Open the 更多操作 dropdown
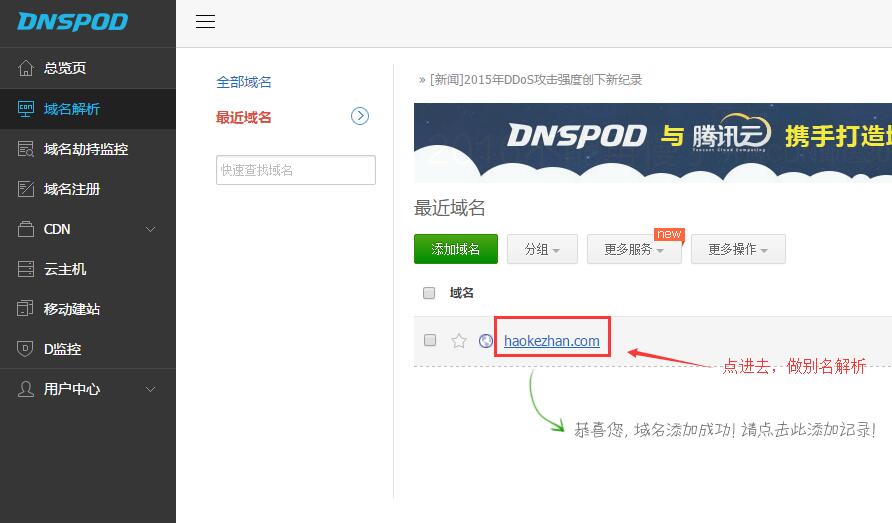The width and height of the screenshot is (892, 523). pyautogui.click(x=738, y=249)
